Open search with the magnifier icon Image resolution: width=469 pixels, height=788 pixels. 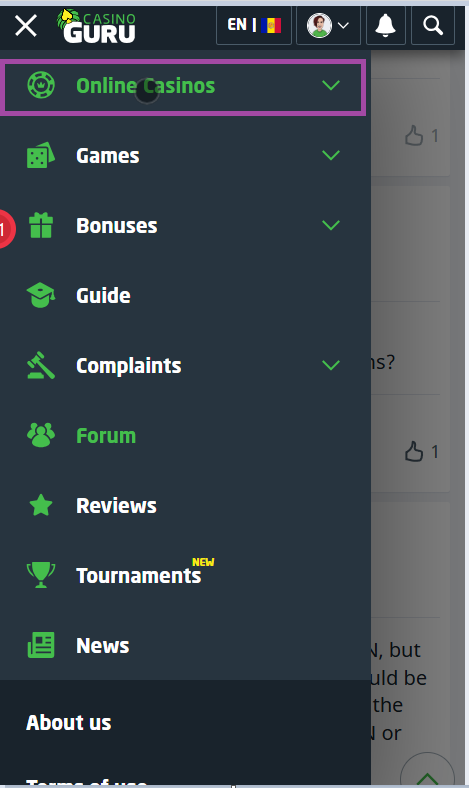(433, 25)
